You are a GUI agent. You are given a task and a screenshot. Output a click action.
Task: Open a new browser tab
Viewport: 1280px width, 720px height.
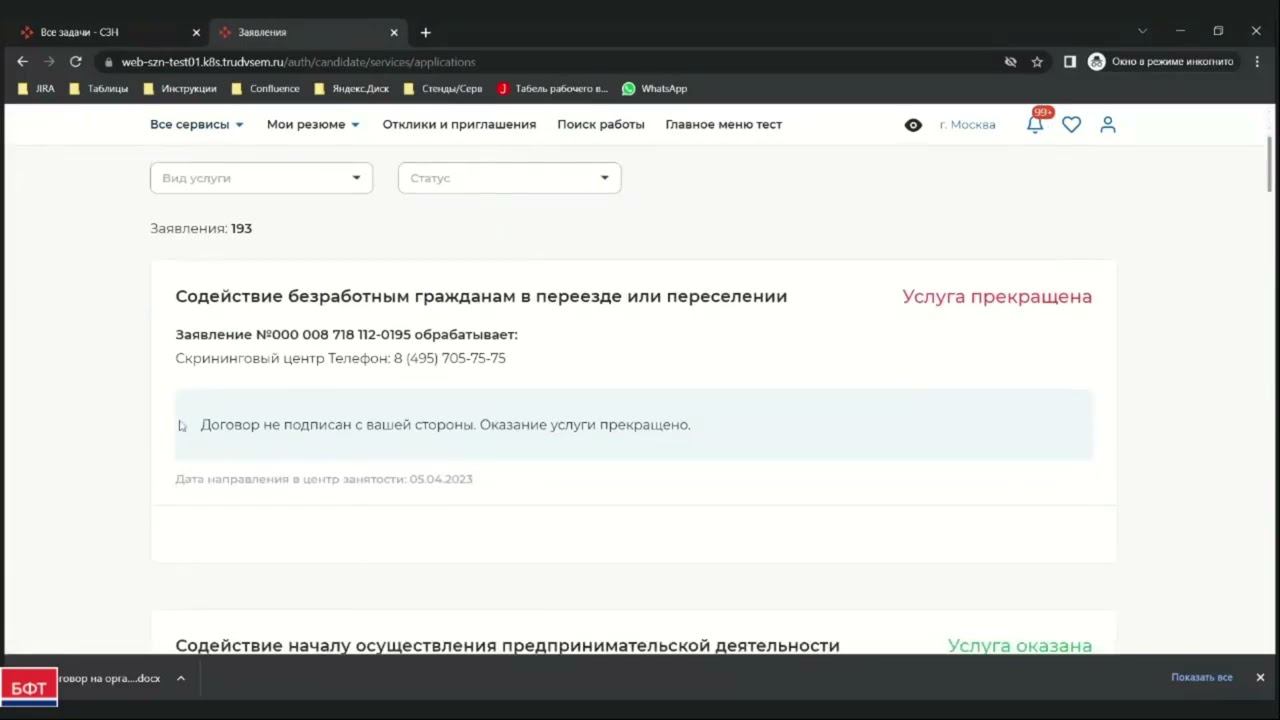[x=425, y=32]
